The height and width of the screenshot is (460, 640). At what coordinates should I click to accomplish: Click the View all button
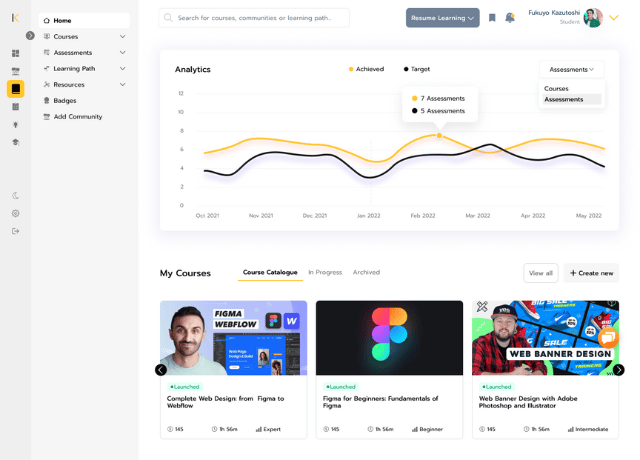(x=540, y=273)
